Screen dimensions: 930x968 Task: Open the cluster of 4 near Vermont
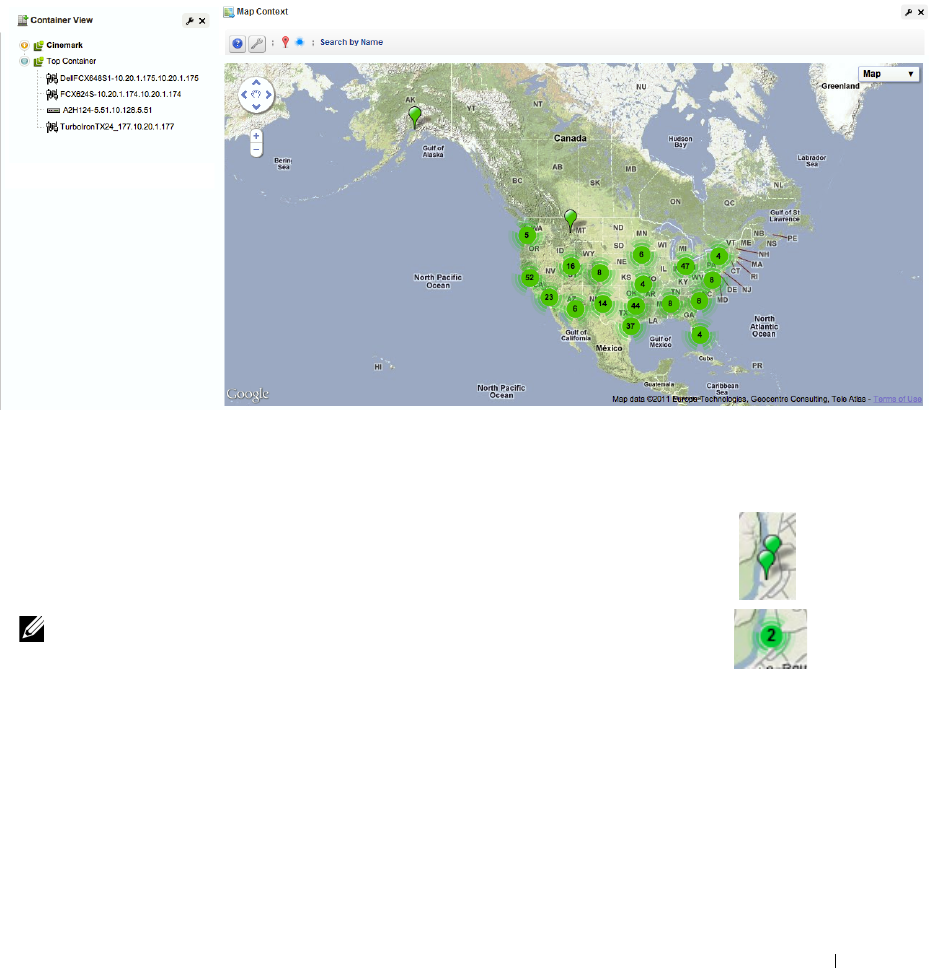(718, 256)
